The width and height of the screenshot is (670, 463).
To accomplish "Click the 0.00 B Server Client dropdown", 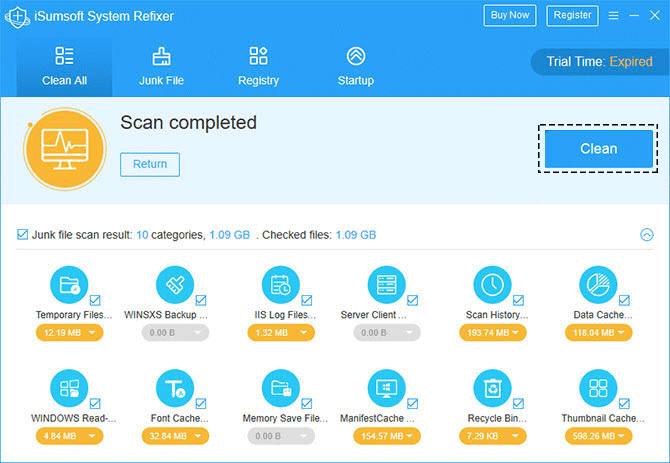I will pyautogui.click(x=387, y=332).
